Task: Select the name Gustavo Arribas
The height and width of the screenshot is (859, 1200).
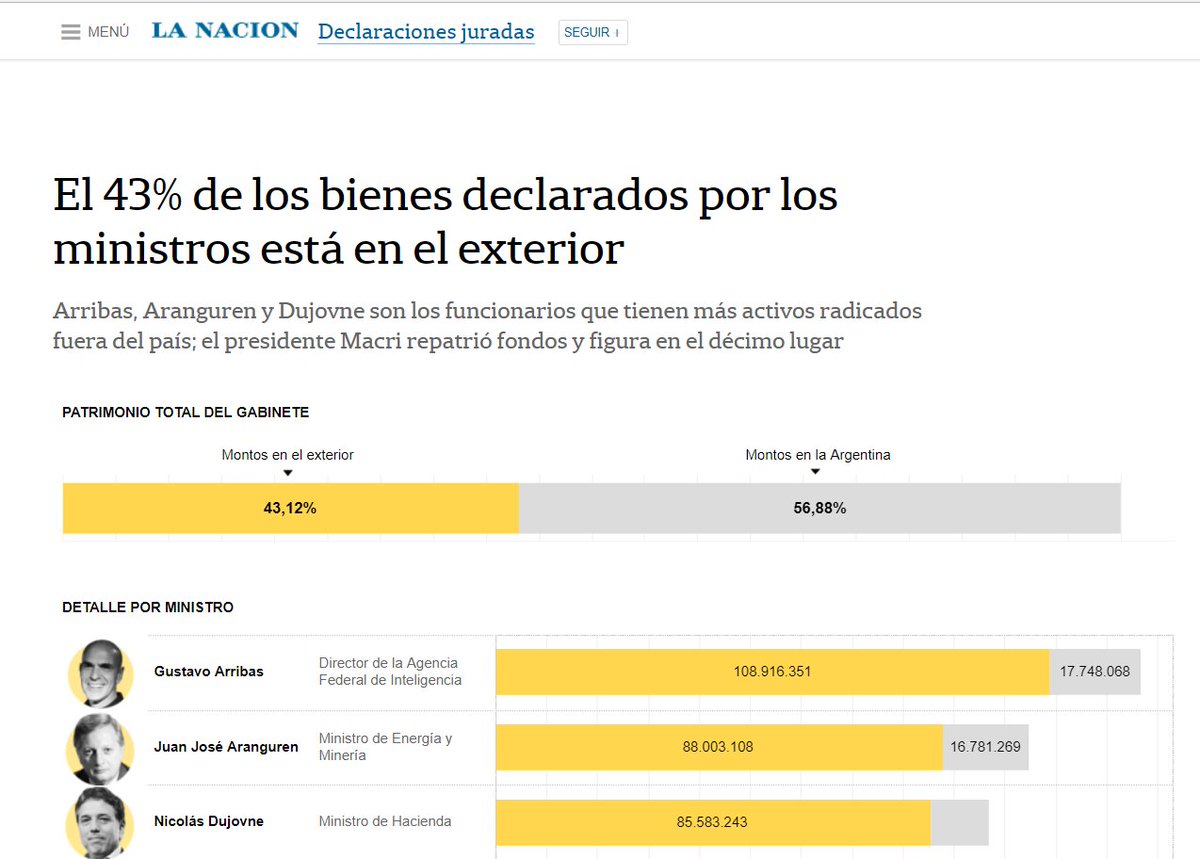Action: click(209, 671)
